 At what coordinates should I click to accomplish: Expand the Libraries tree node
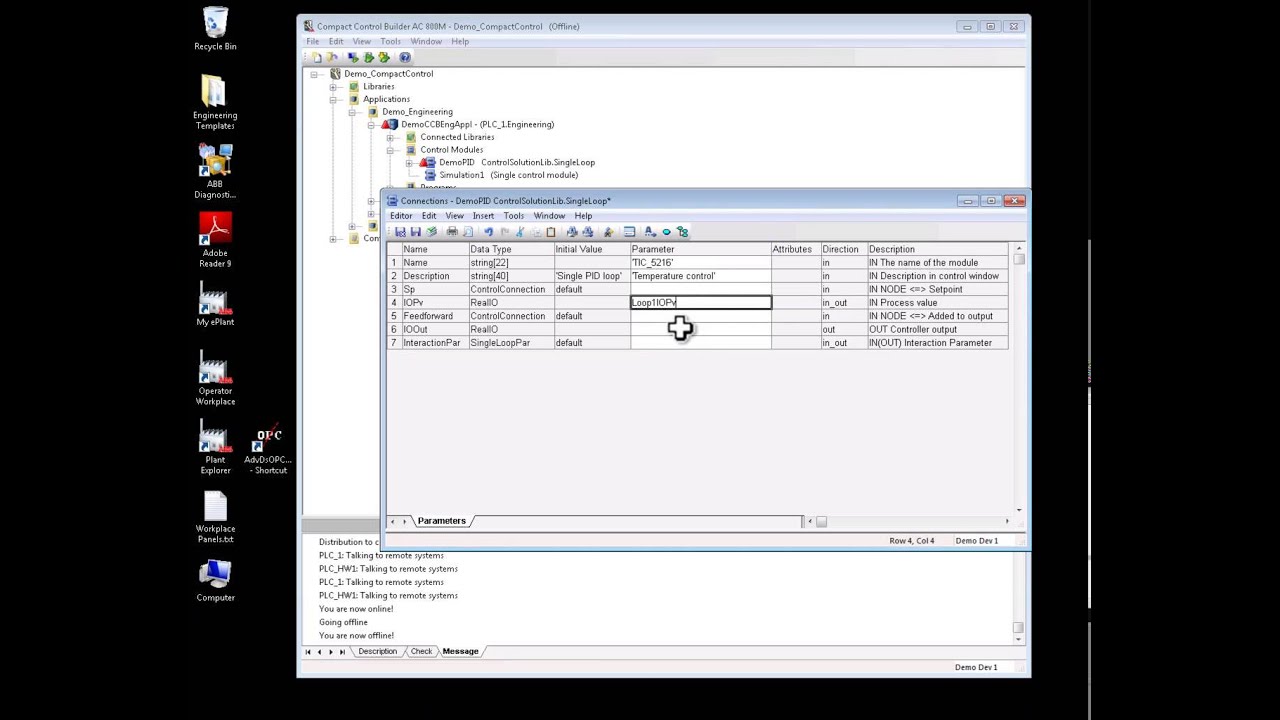333,87
